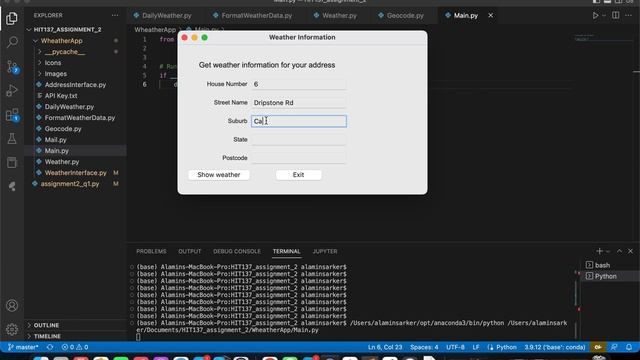Click the Postcode input field
Image resolution: width=640 pixels, height=360 pixels.
coord(299,158)
